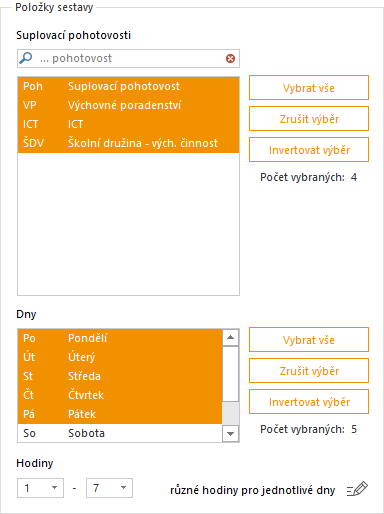Click Zrušit výběr for Dny list
The image size is (384, 514).
pos(309,371)
